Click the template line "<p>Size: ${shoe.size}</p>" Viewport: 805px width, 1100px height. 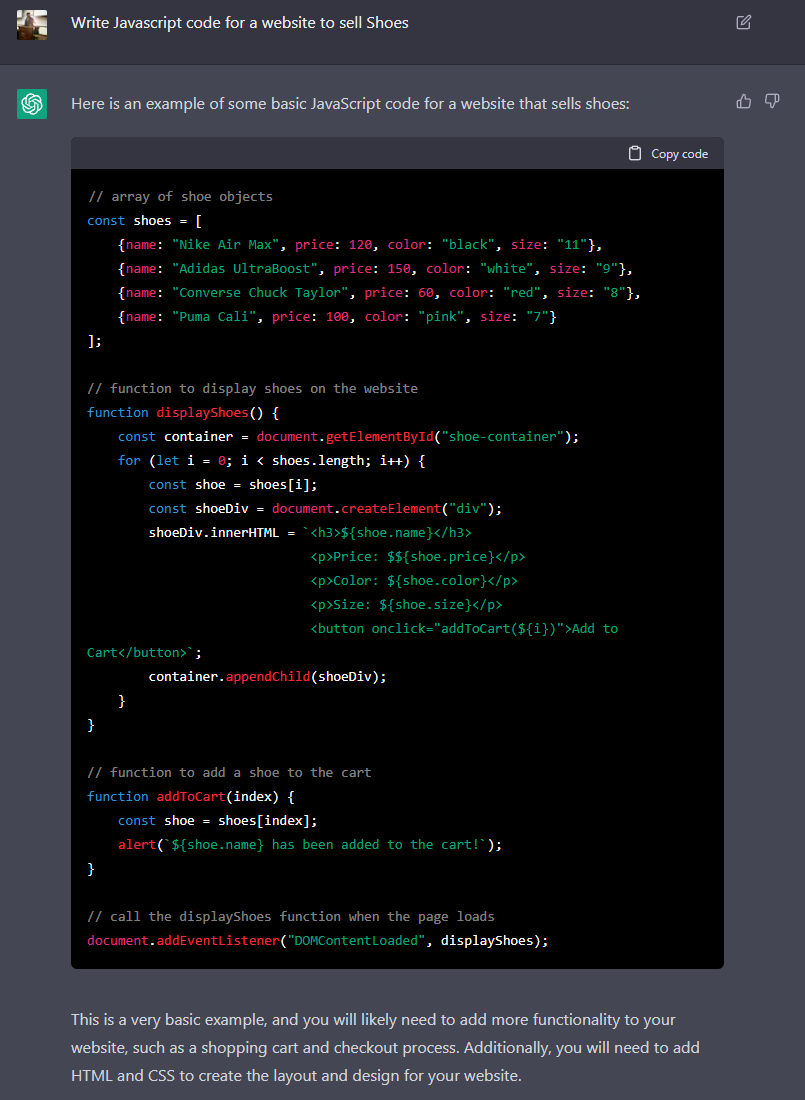click(x=406, y=604)
